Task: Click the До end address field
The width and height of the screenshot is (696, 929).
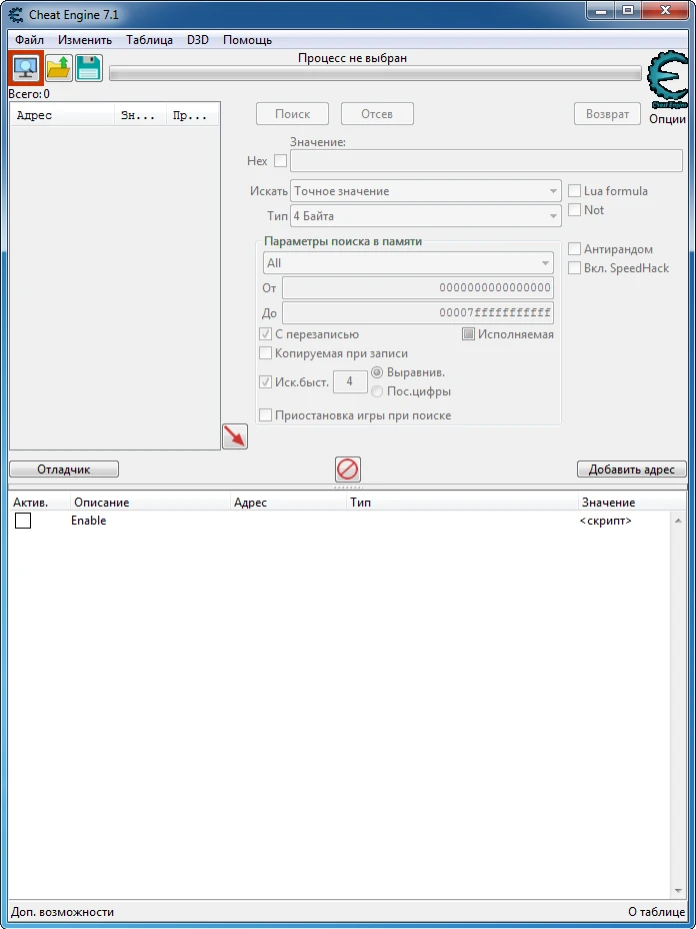Action: pyautogui.click(x=418, y=313)
